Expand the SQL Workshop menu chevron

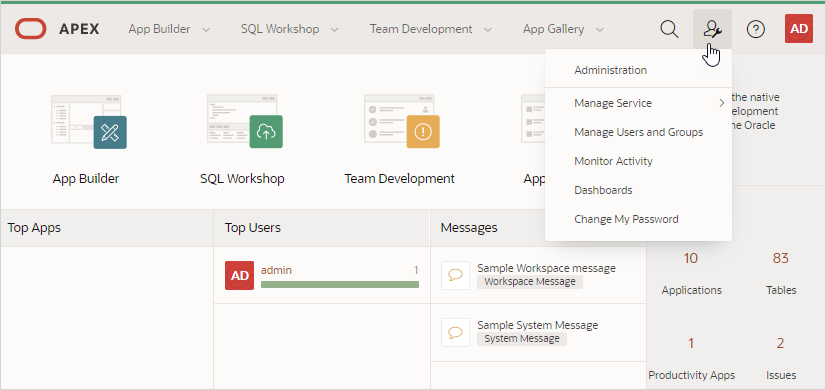(x=335, y=30)
